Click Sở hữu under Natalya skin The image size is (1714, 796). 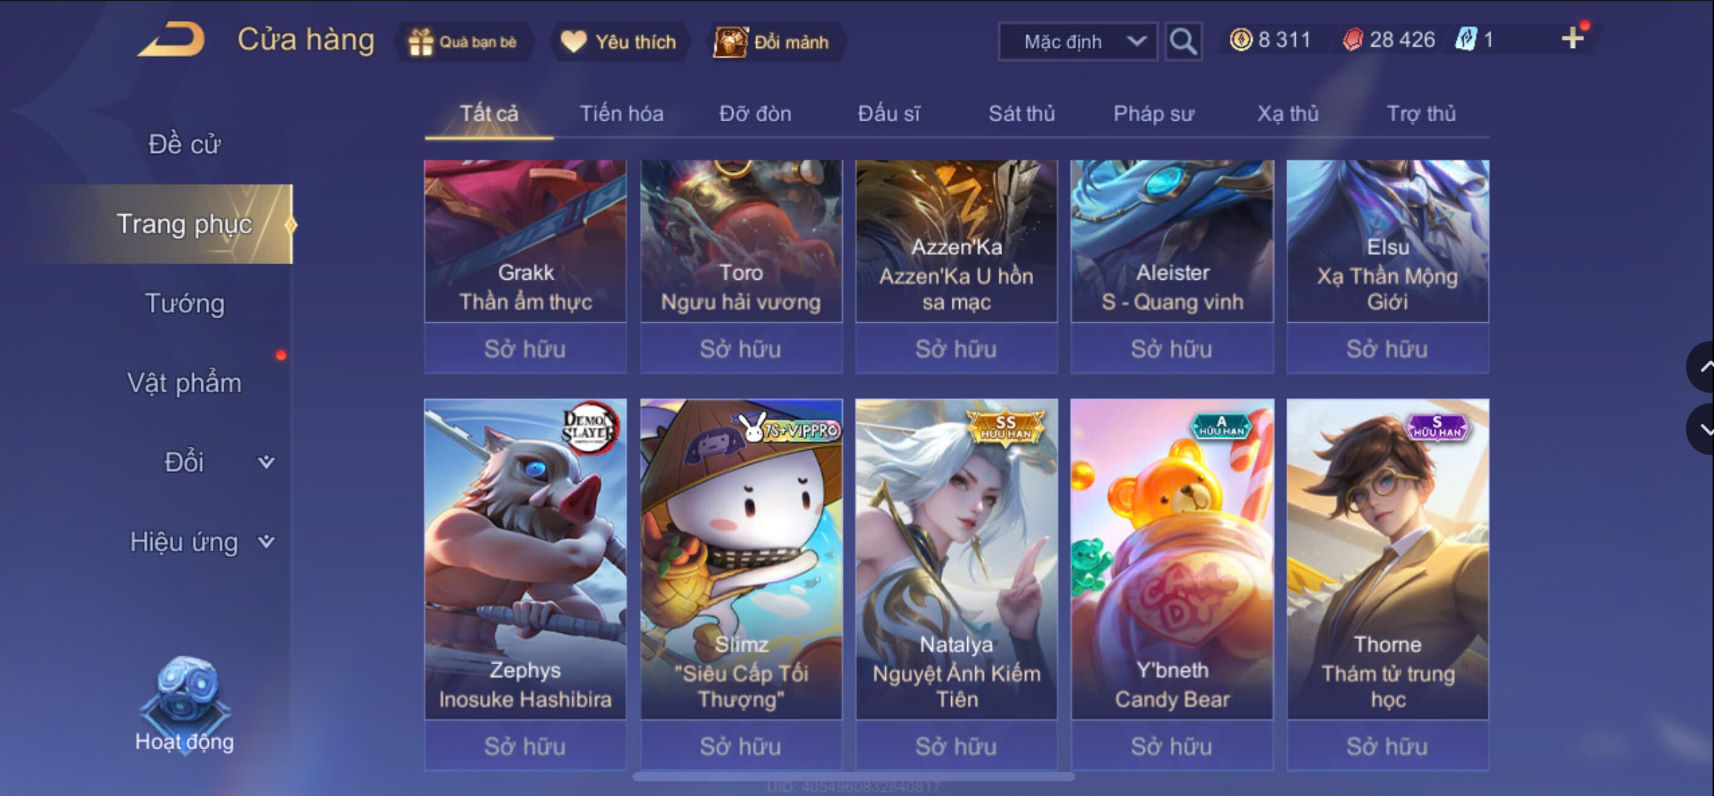pyautogui.click(x=956, y=746)
